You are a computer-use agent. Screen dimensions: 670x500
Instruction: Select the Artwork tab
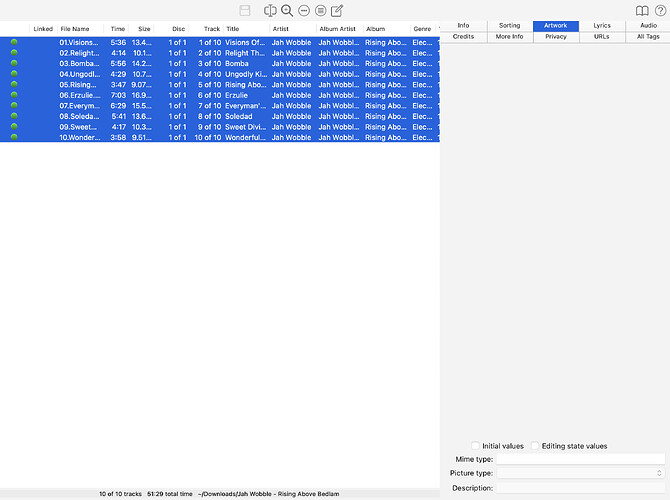(x=555, y=26)
